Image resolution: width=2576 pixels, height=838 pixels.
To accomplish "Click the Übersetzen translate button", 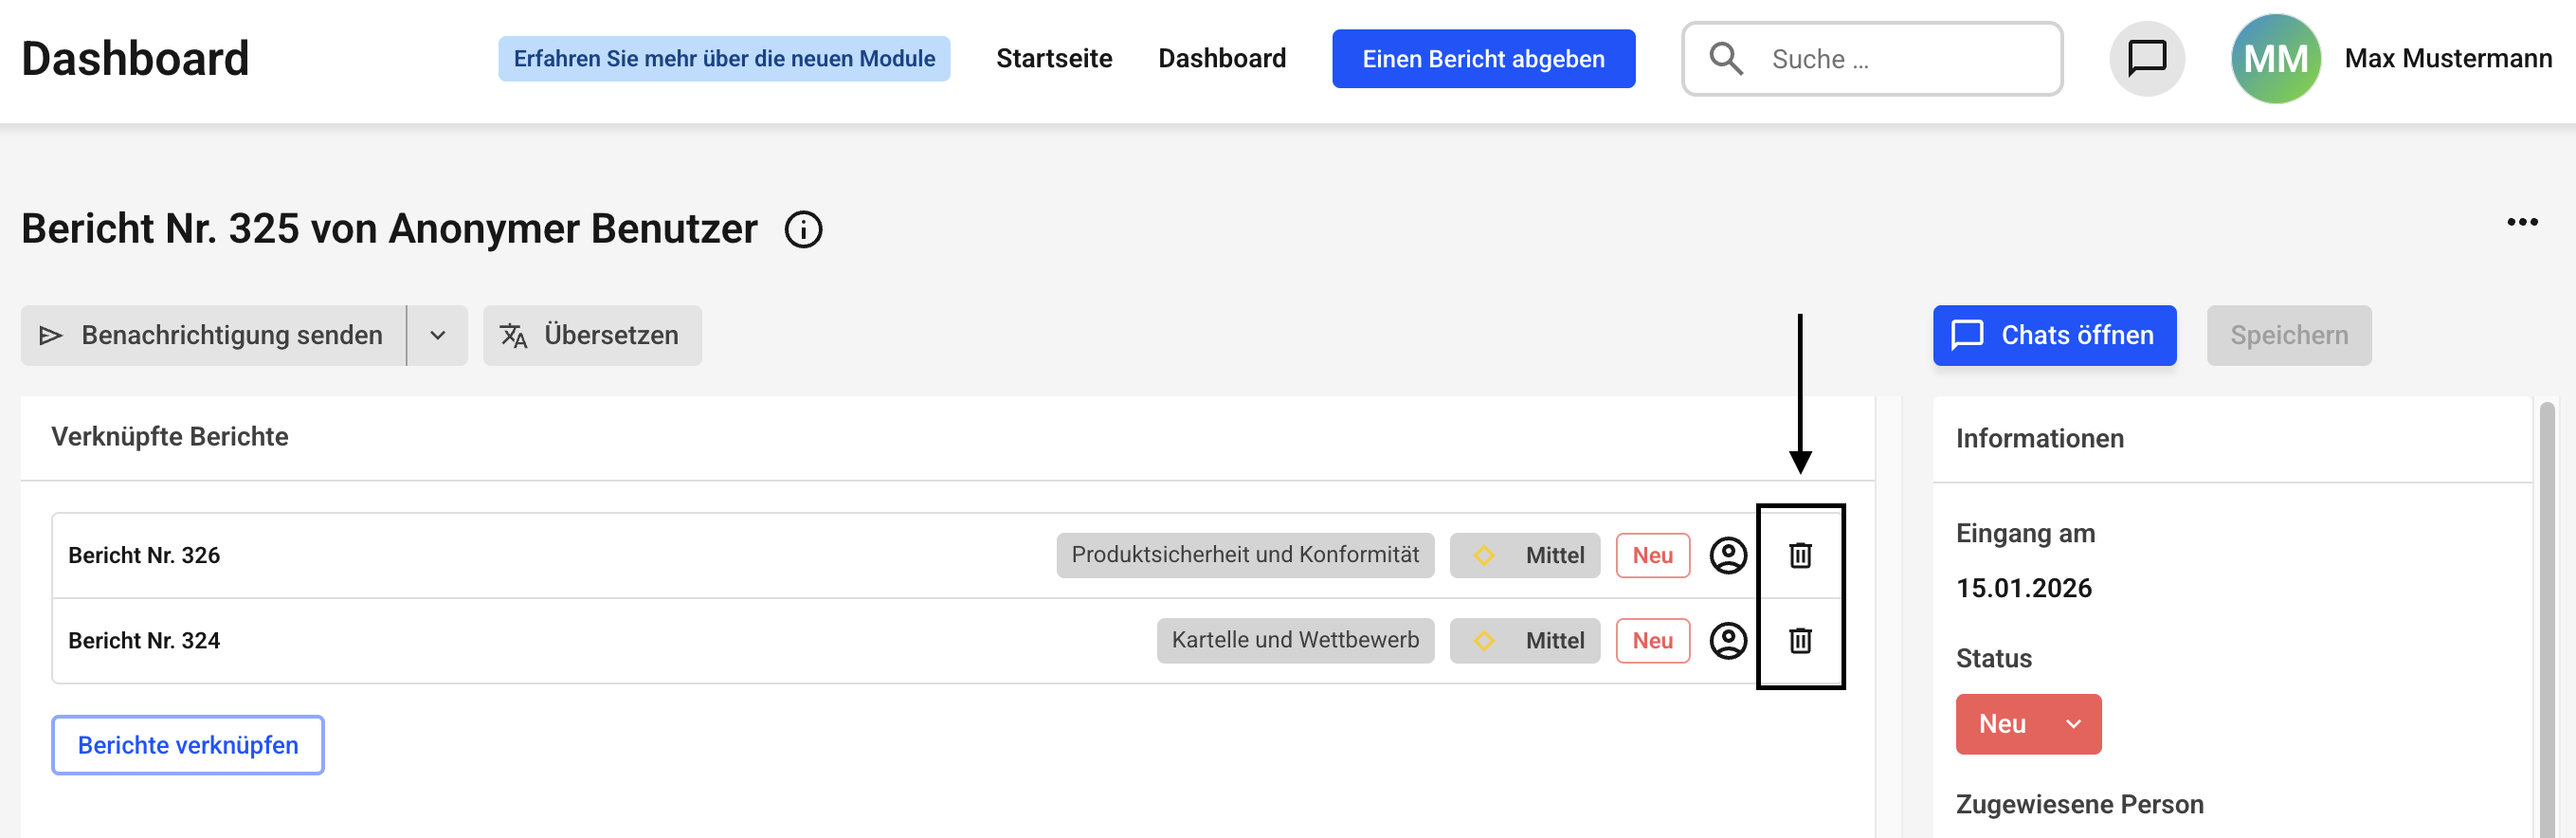I will (x=592, y=336).
